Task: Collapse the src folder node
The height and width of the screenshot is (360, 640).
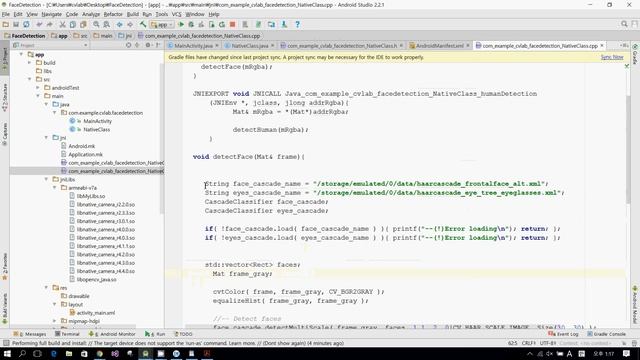Action: click(29, 79)
